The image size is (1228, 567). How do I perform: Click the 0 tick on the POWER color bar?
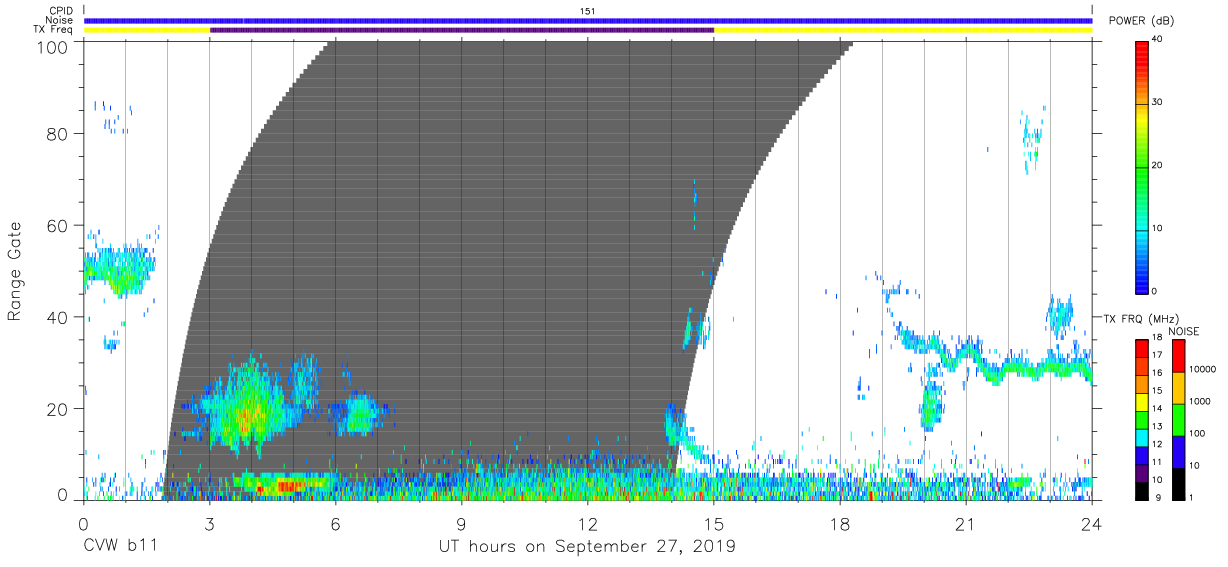(x=1155, y=291)
